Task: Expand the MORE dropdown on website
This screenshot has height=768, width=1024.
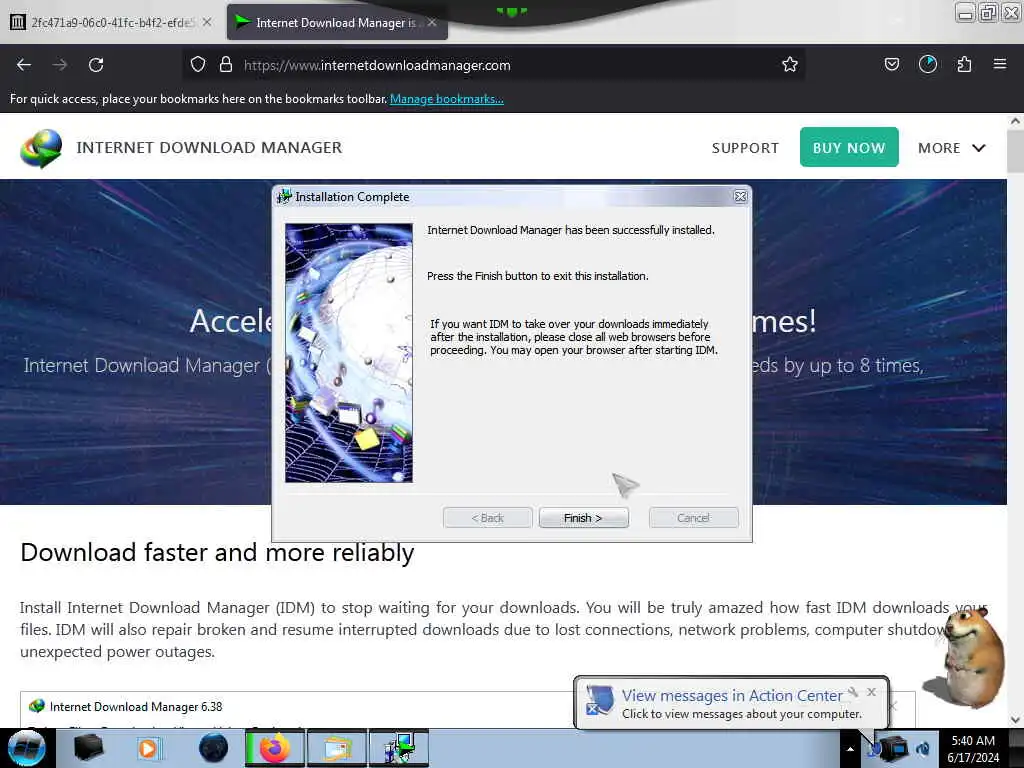Action: point(952,148)
